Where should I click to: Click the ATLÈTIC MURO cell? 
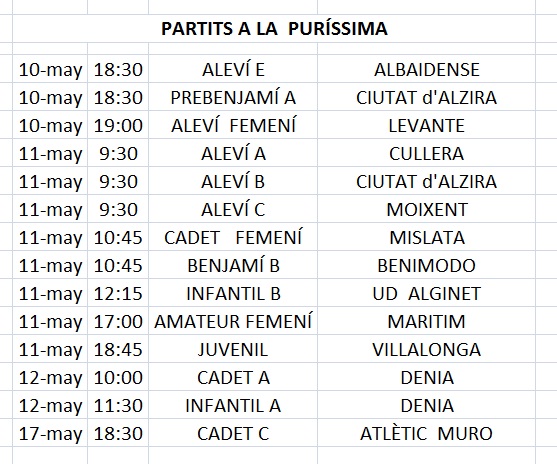426,433
